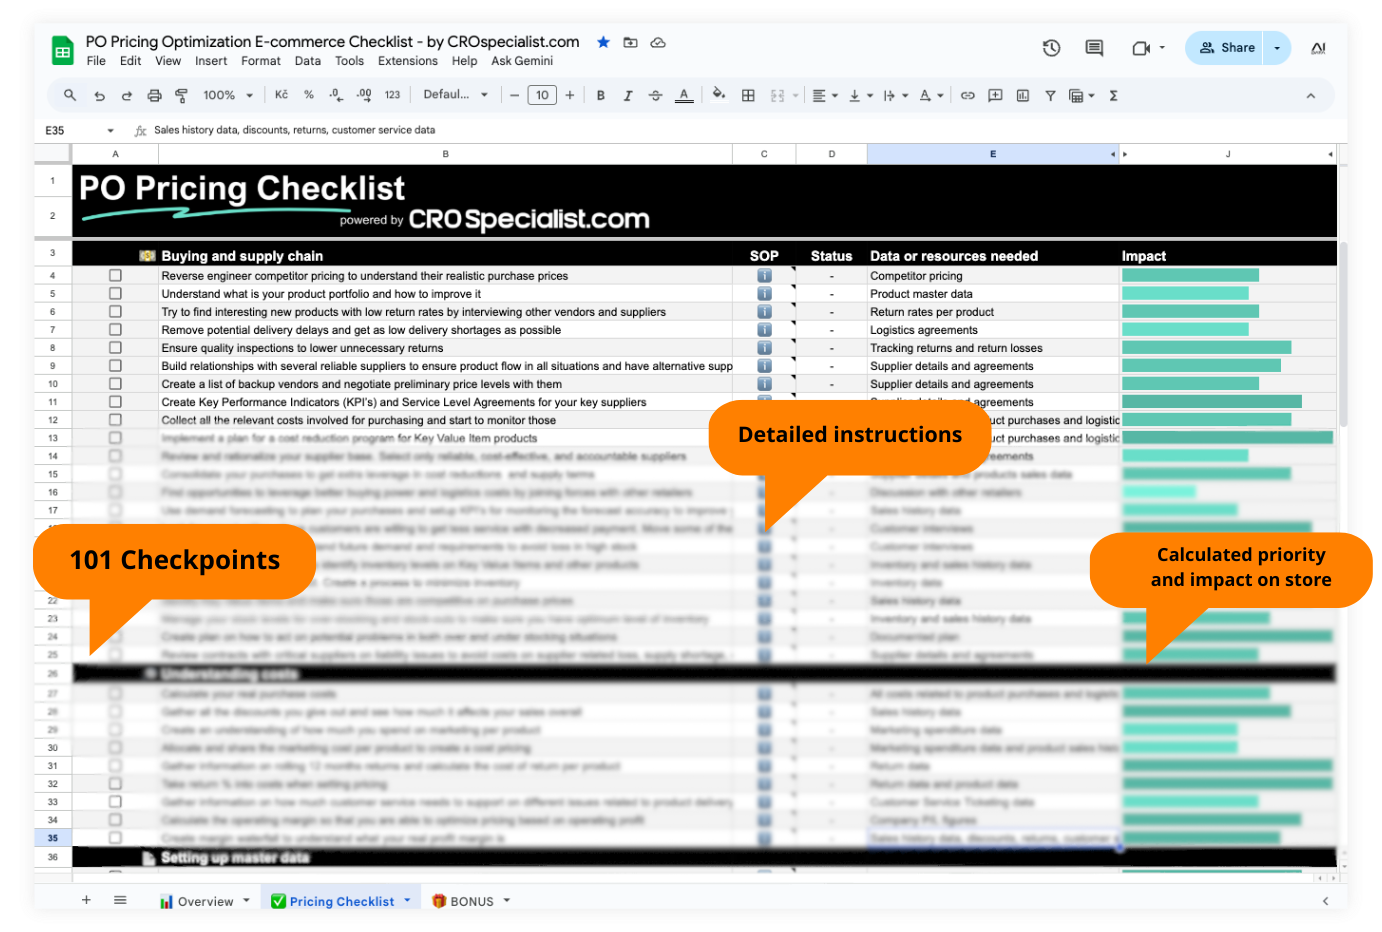
Task: Expand the font family dropdown
Action: click(x=456, y=95)
